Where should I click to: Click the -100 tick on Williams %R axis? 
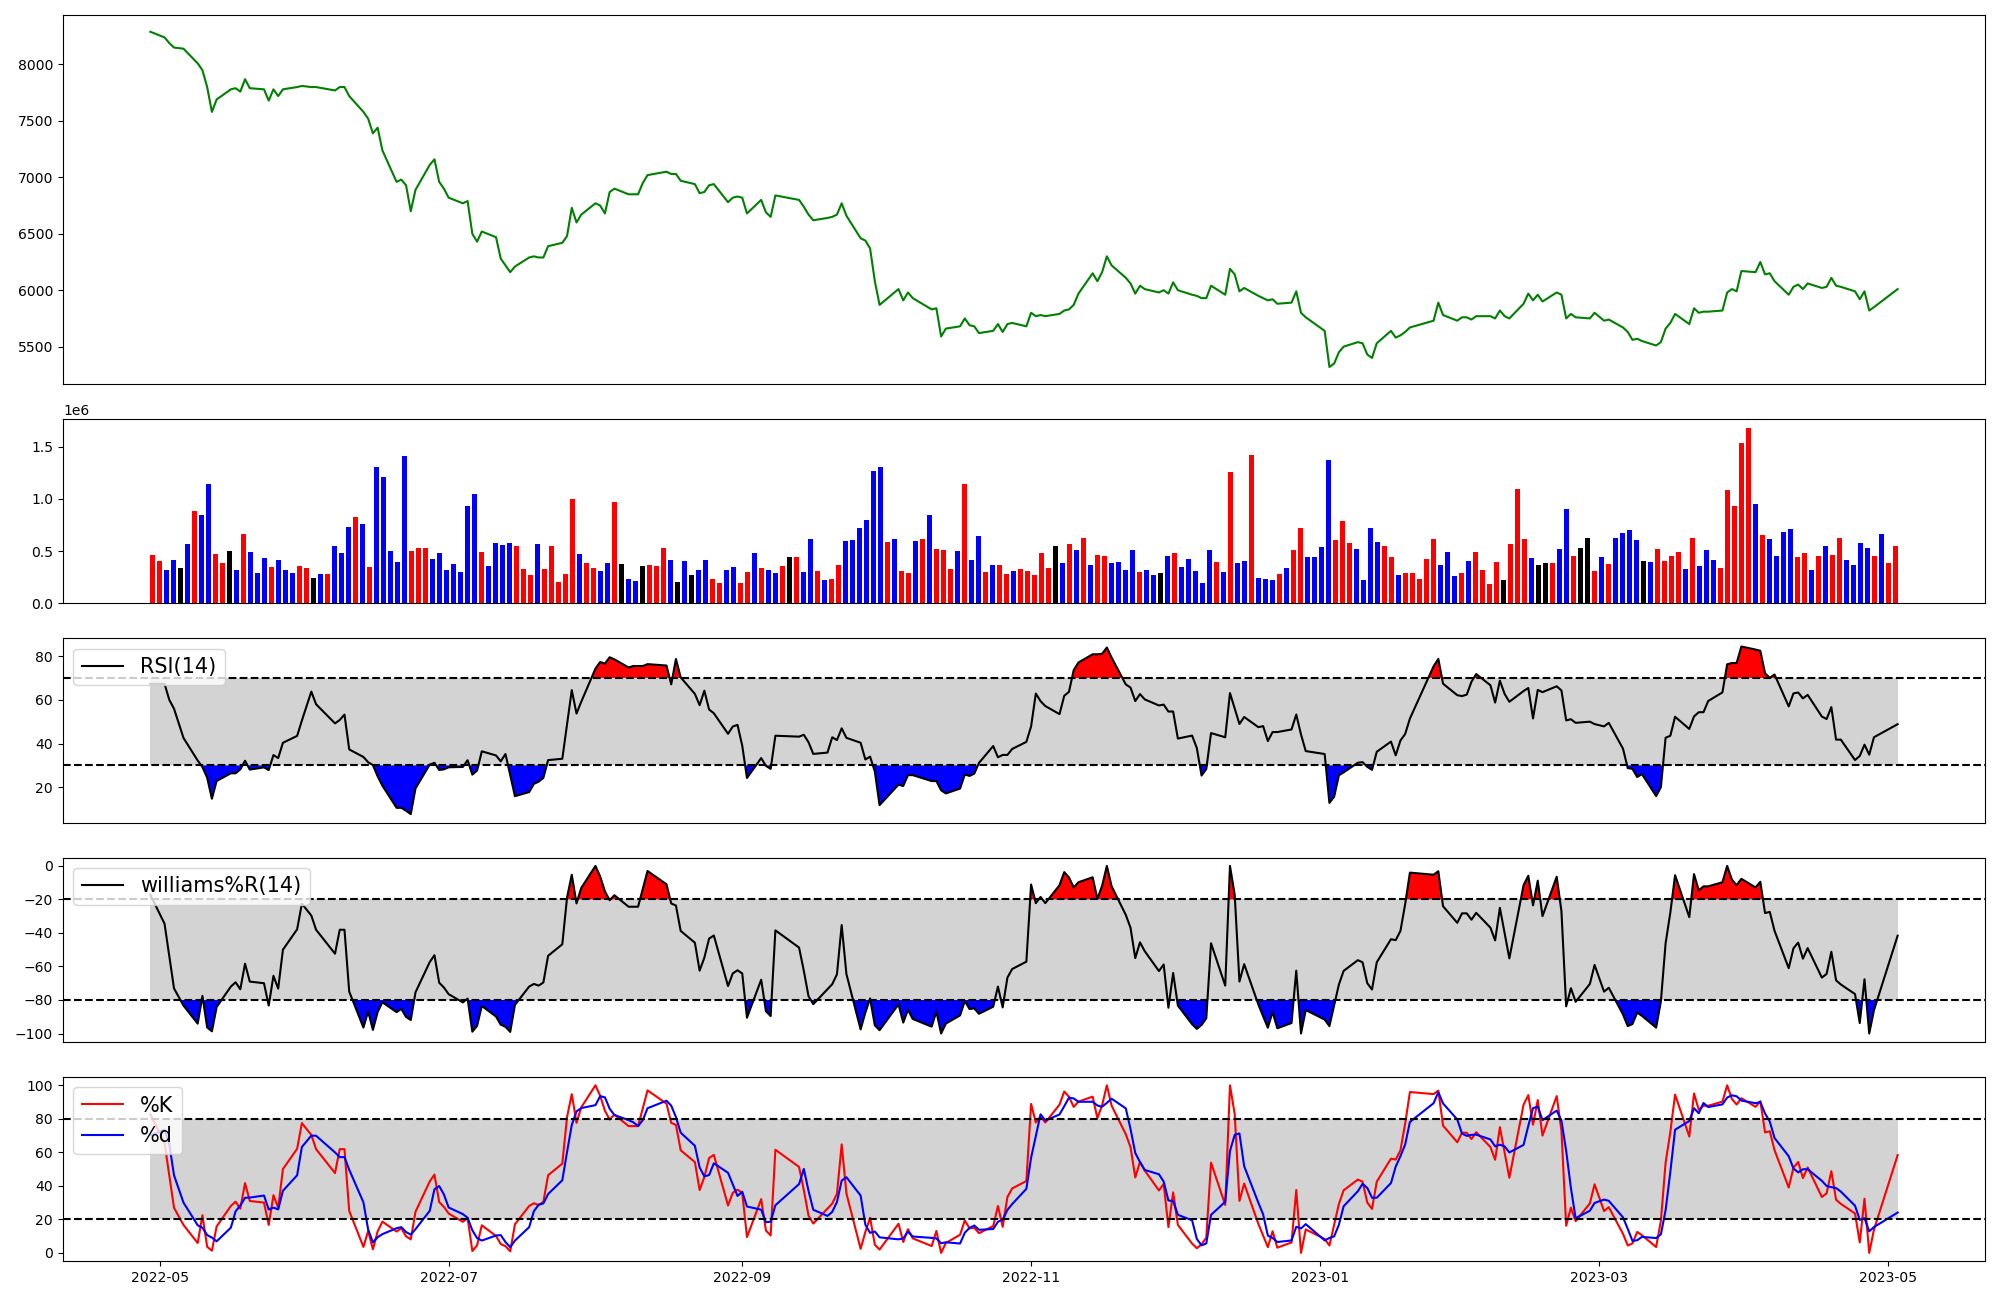(34, 1034)
